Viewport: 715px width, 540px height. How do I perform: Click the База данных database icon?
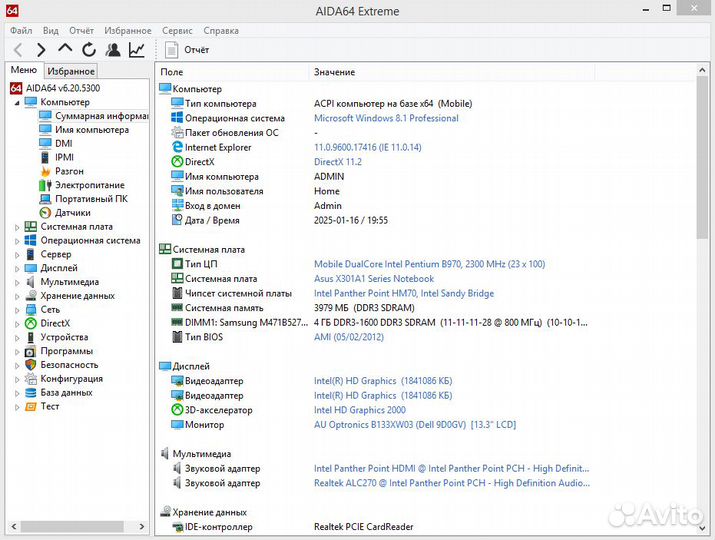tap(31, 392)
